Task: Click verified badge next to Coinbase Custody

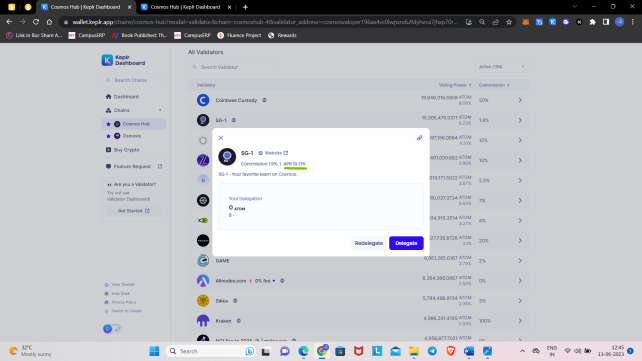Action: click(x=264, y=100)
